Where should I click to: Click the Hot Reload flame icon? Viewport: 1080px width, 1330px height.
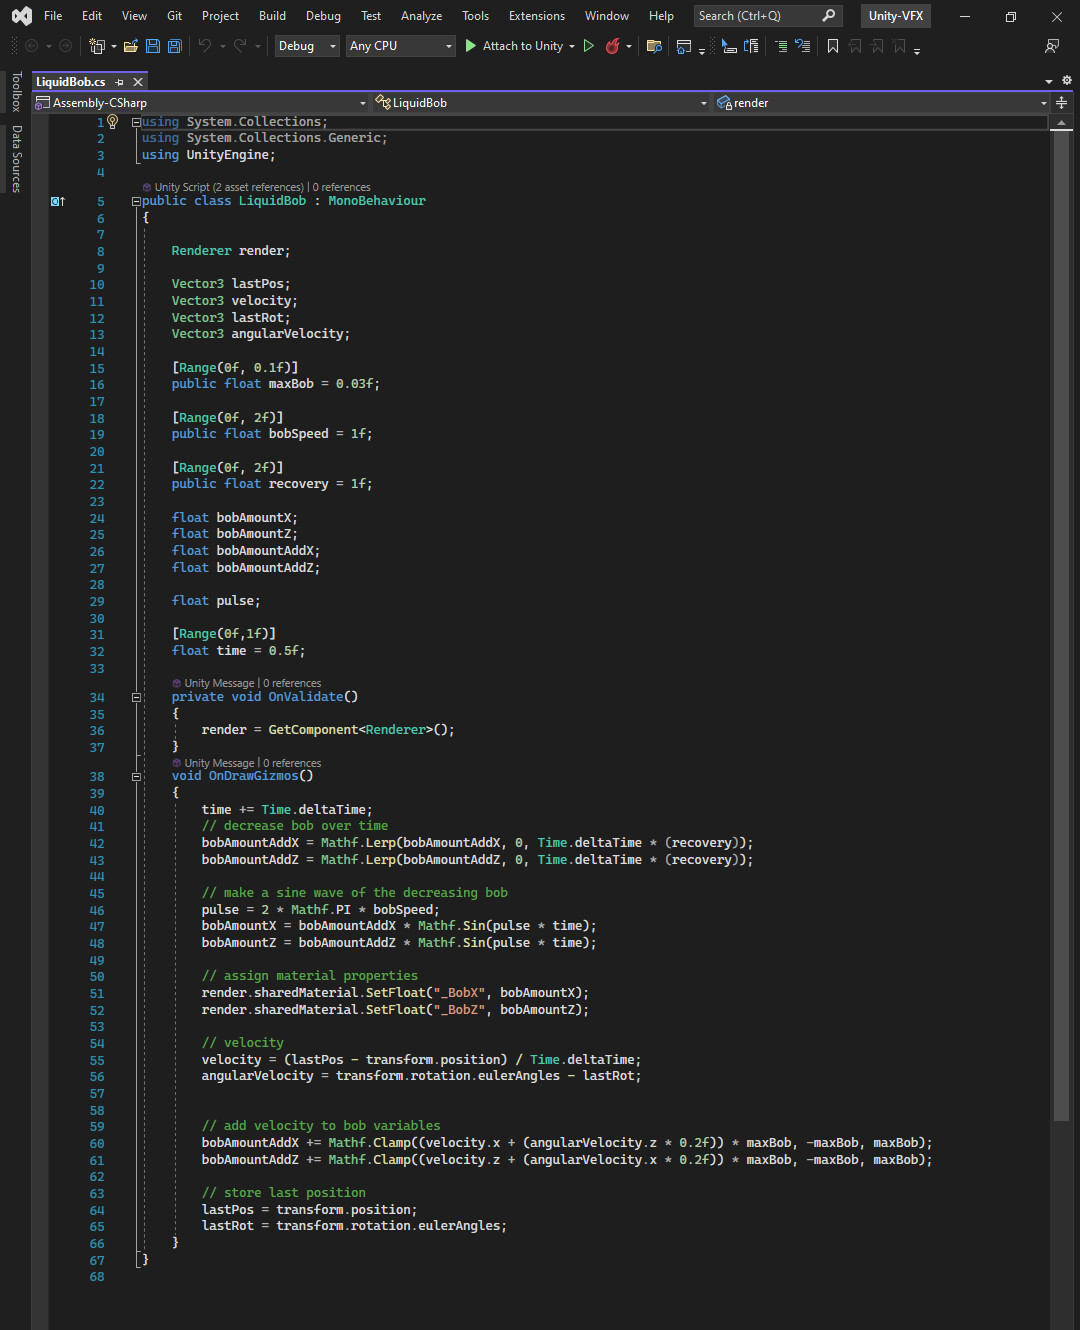[613, 46]
